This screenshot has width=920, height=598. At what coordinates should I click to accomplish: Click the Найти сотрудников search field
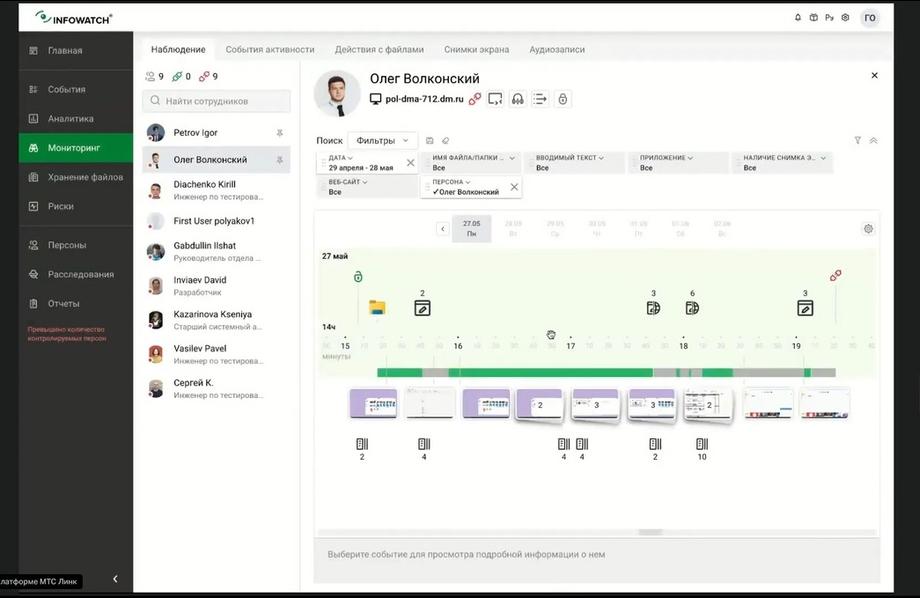click(x=217, y=101)
